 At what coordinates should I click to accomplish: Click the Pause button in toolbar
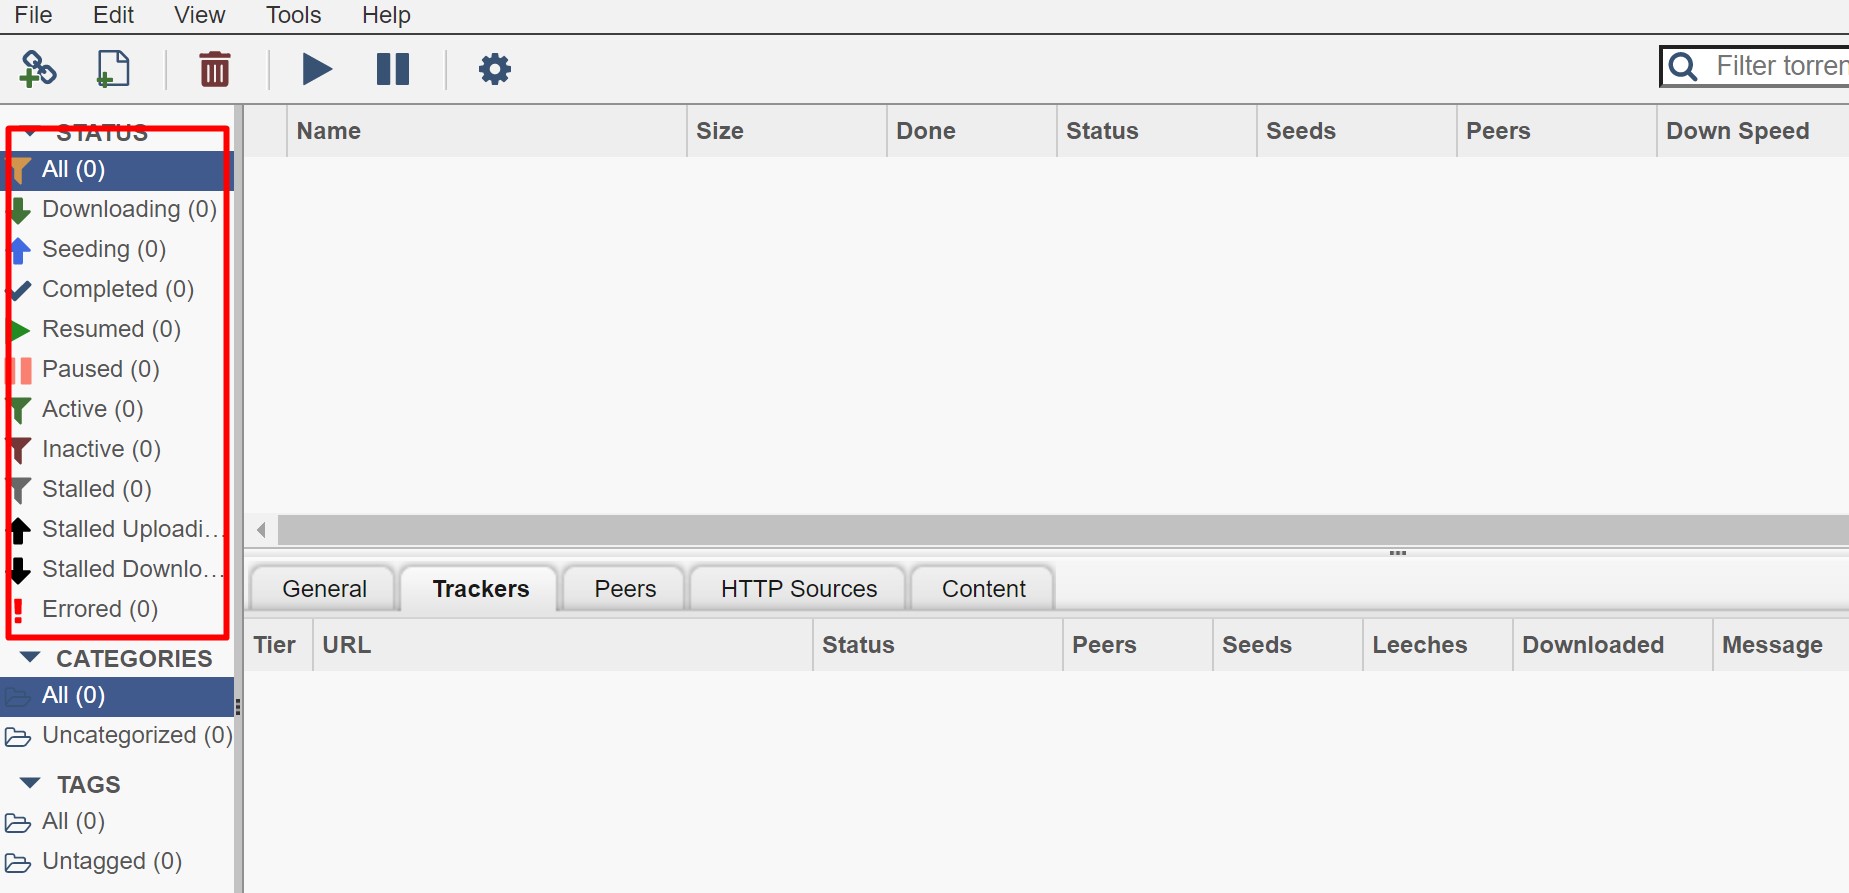[393, 69]
